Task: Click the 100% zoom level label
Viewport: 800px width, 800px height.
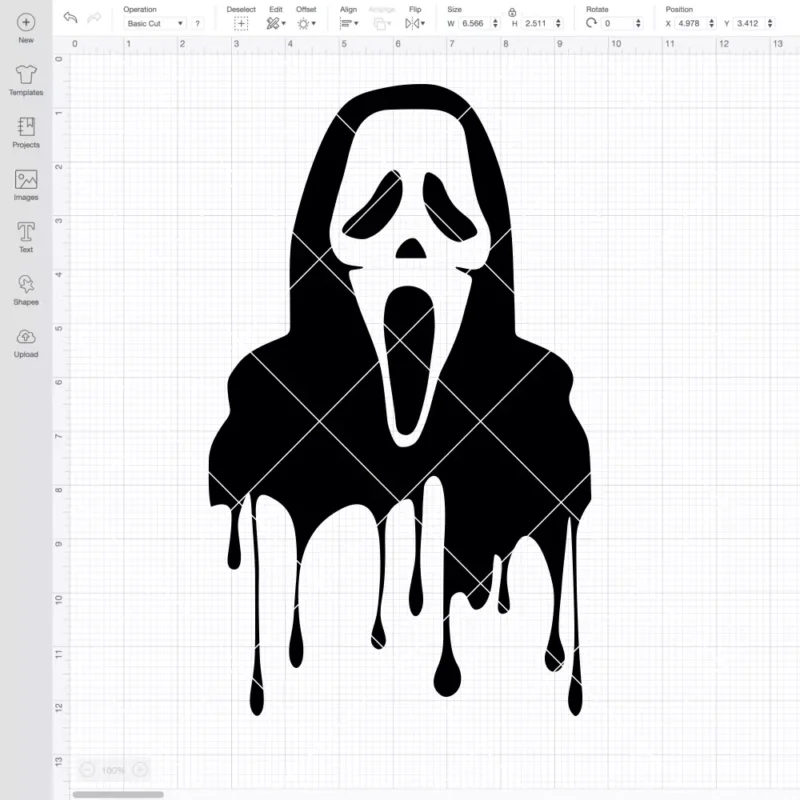Action: (x=113, y=770)
